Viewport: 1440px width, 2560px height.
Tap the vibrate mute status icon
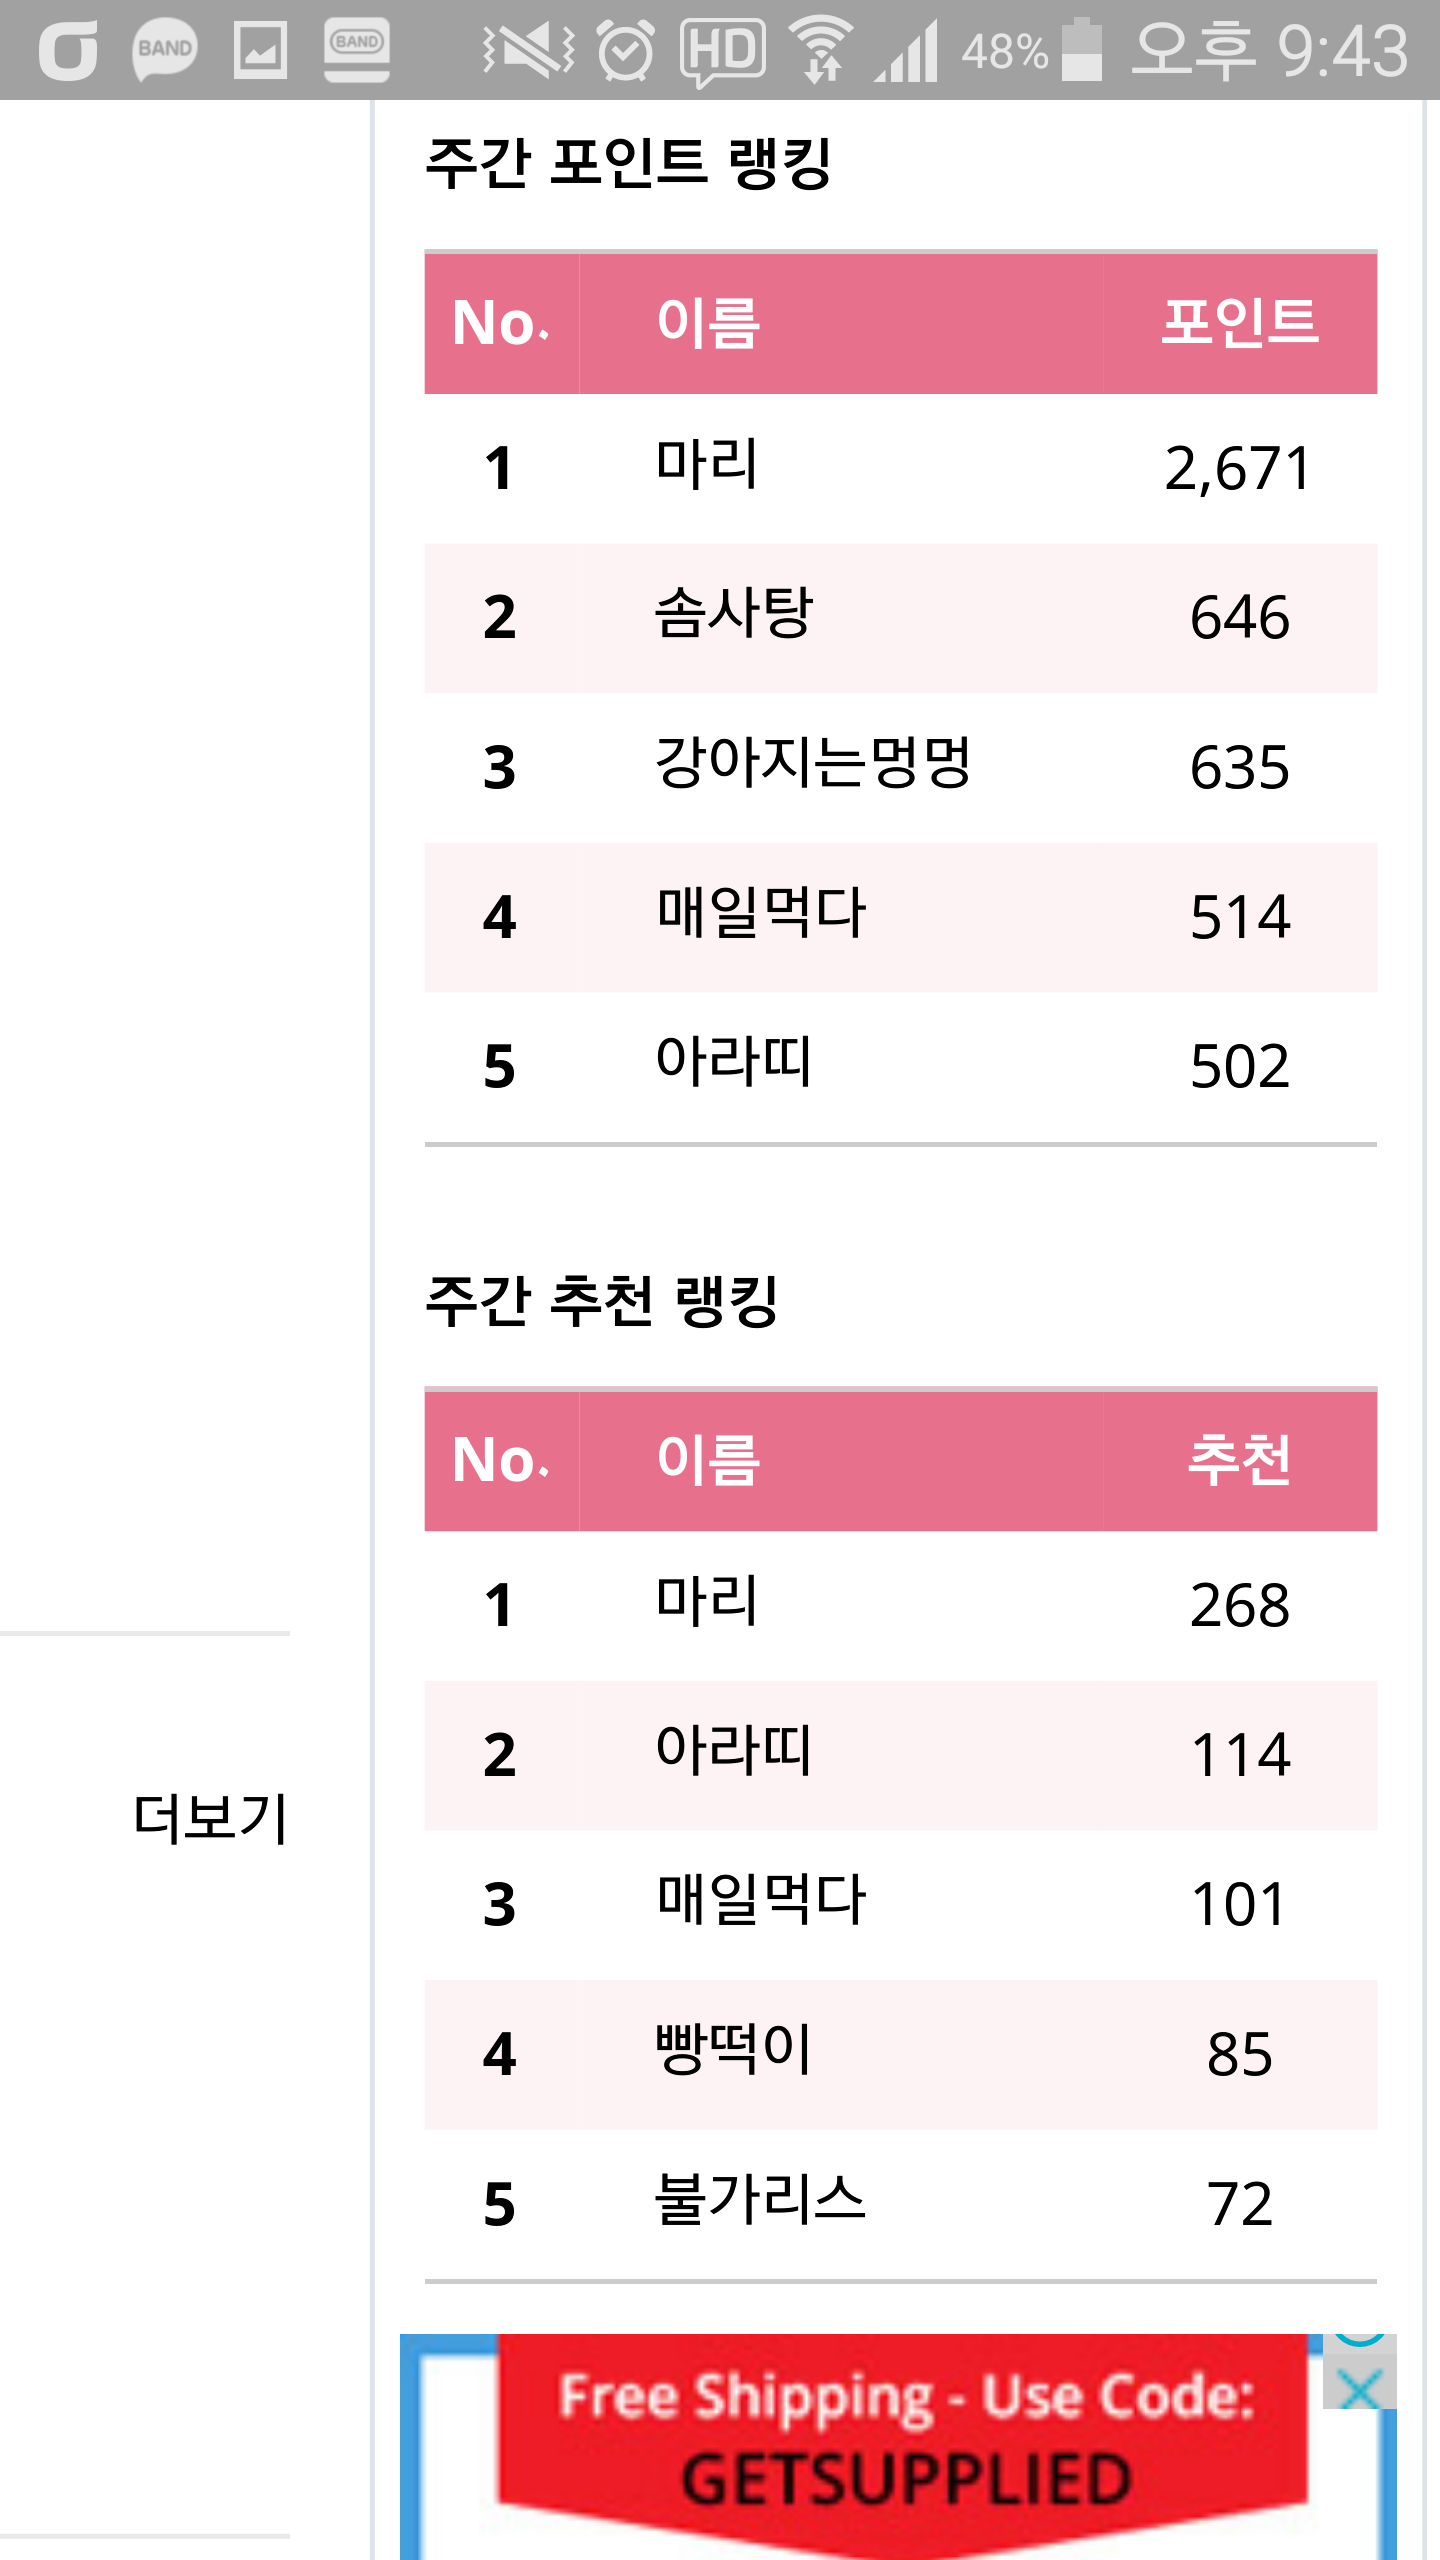(x=528, y=50)
